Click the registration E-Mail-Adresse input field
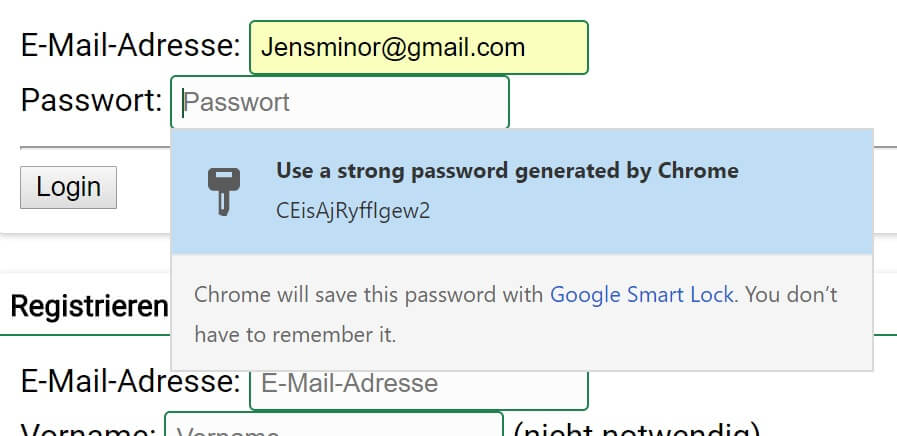This screenshot has width=897, height=436. tap(418, 384)
